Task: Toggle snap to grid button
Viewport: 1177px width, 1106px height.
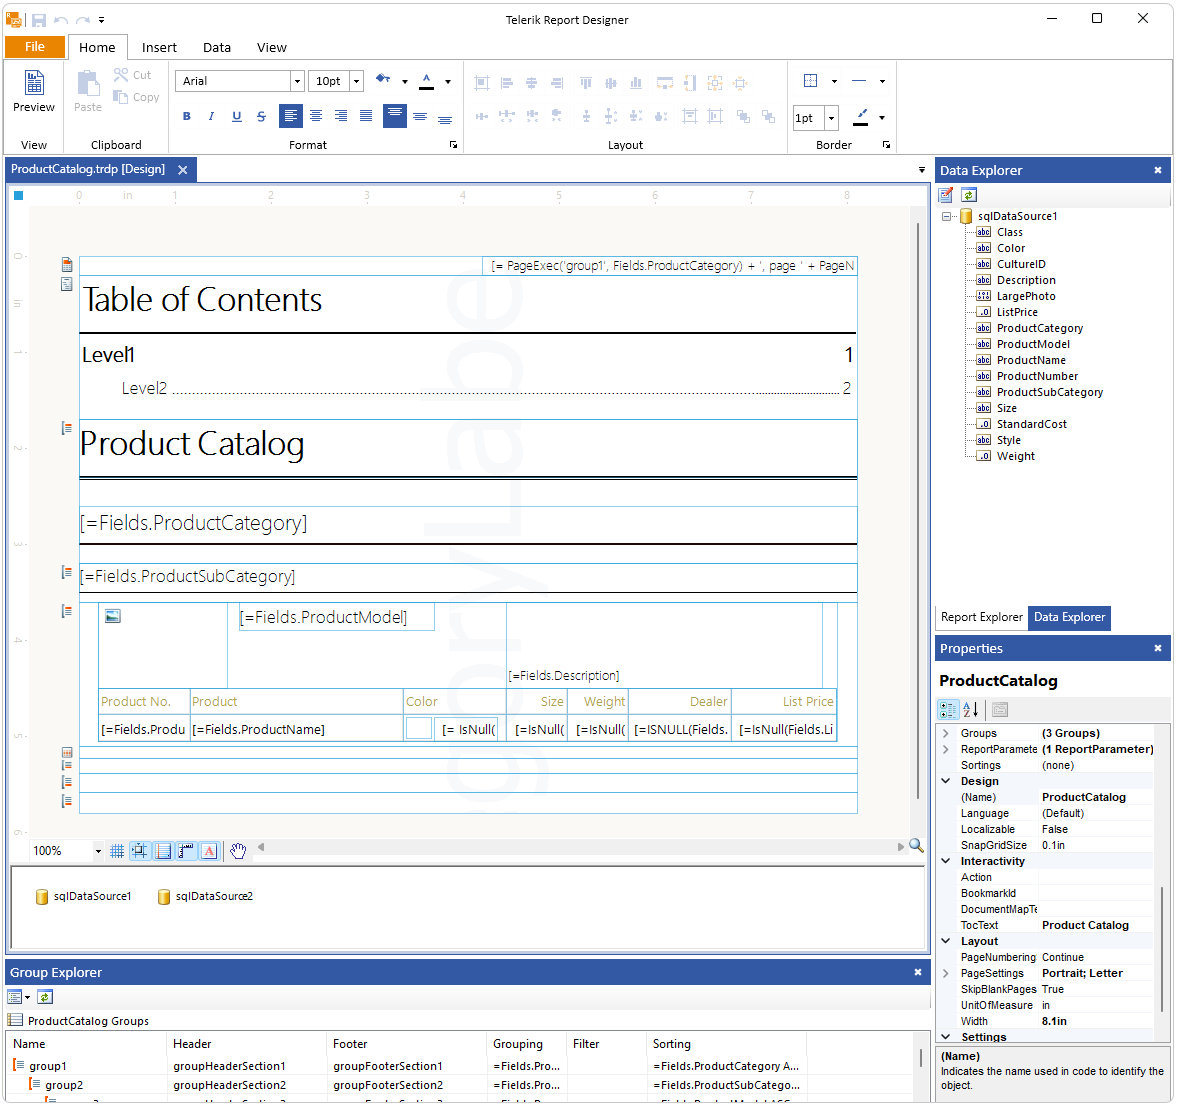Action: (140, 851)
